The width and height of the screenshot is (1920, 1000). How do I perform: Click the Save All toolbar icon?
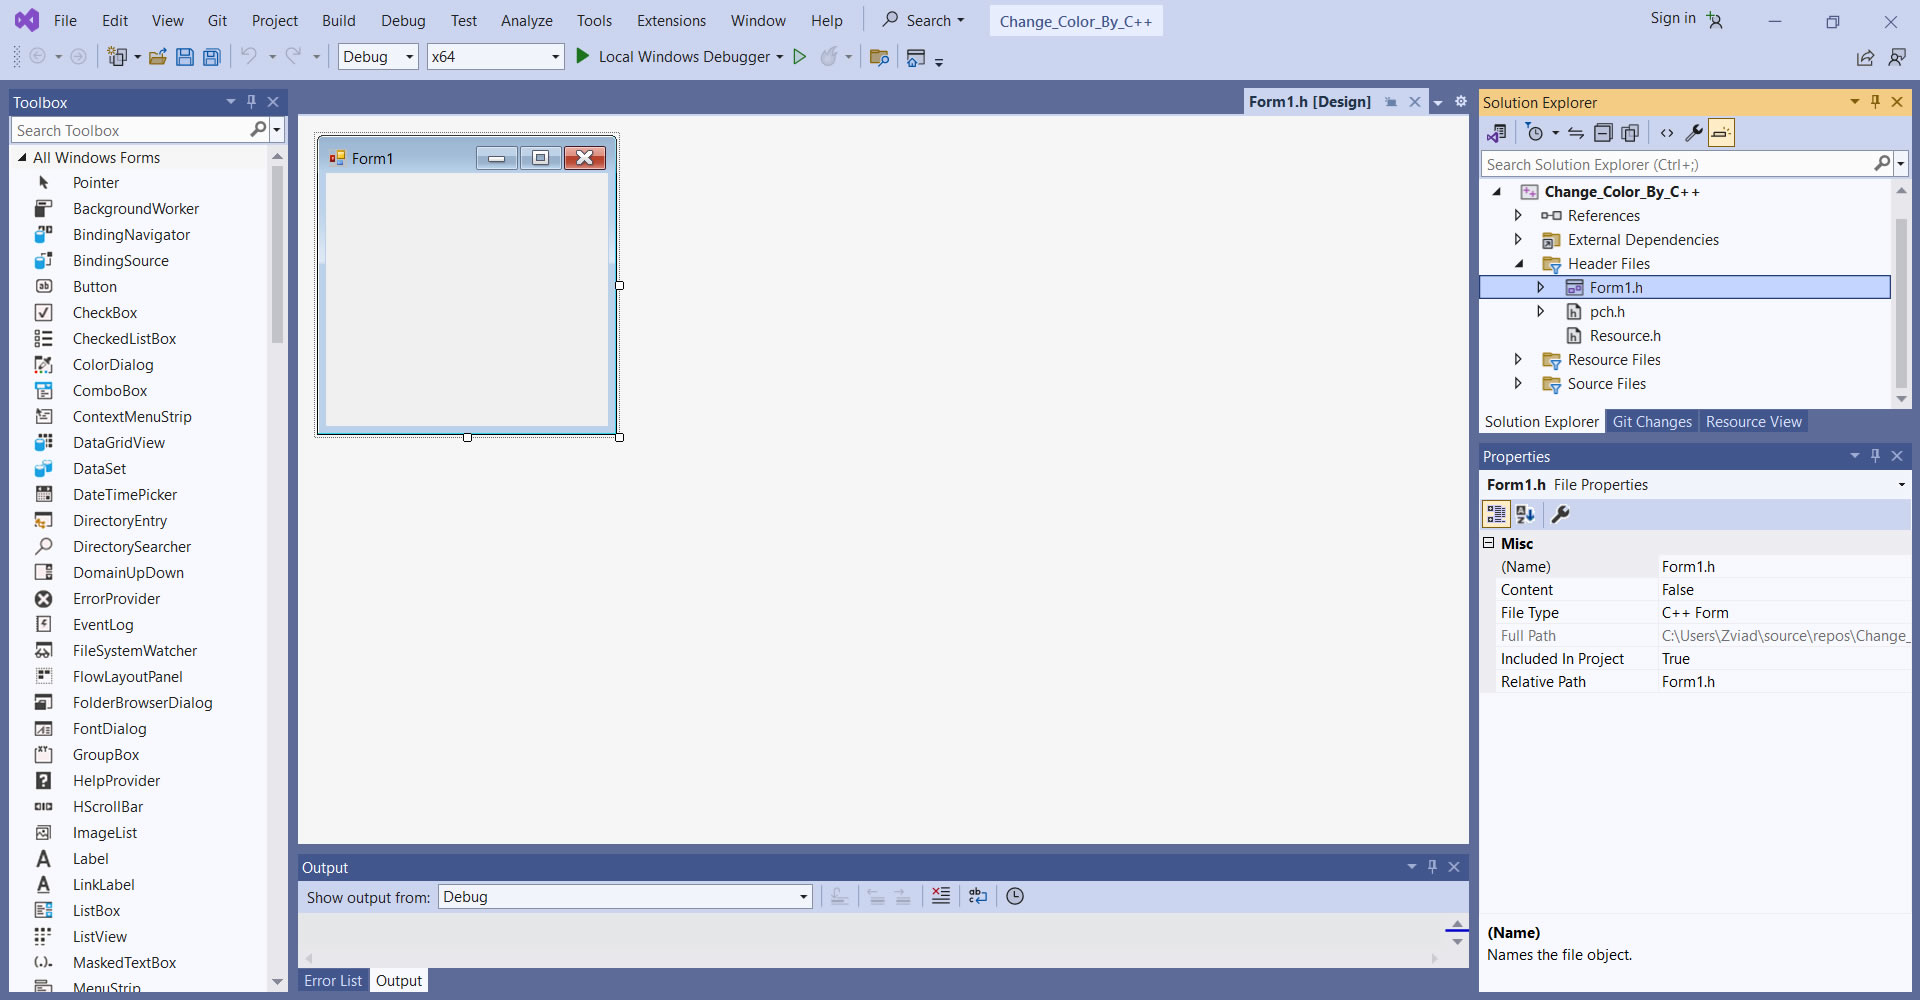(x=212, y=57)
